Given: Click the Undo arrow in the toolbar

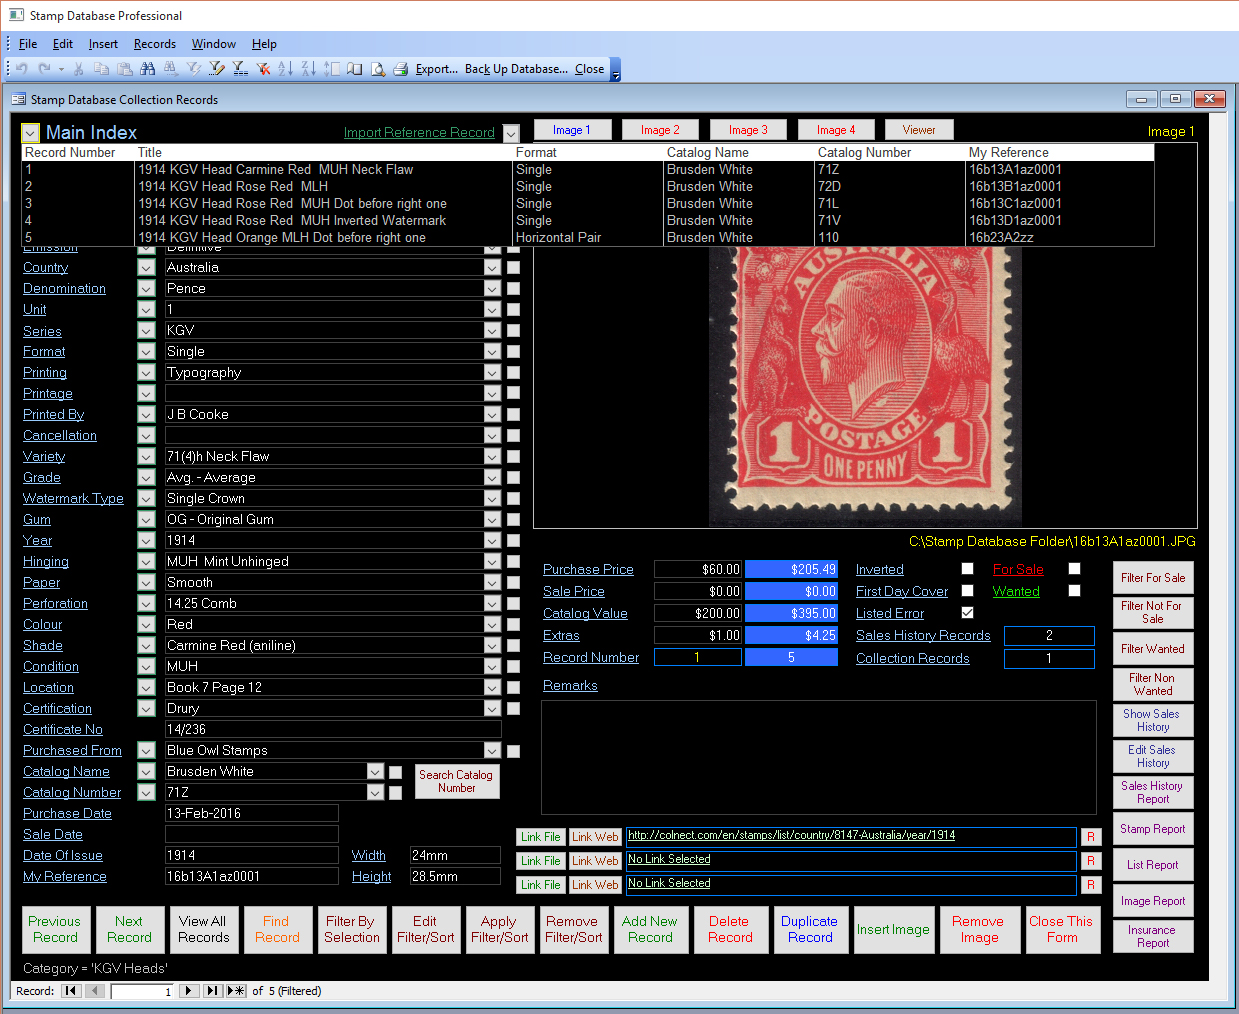Looking at the screenshot, I should click(x=21, y=69).
